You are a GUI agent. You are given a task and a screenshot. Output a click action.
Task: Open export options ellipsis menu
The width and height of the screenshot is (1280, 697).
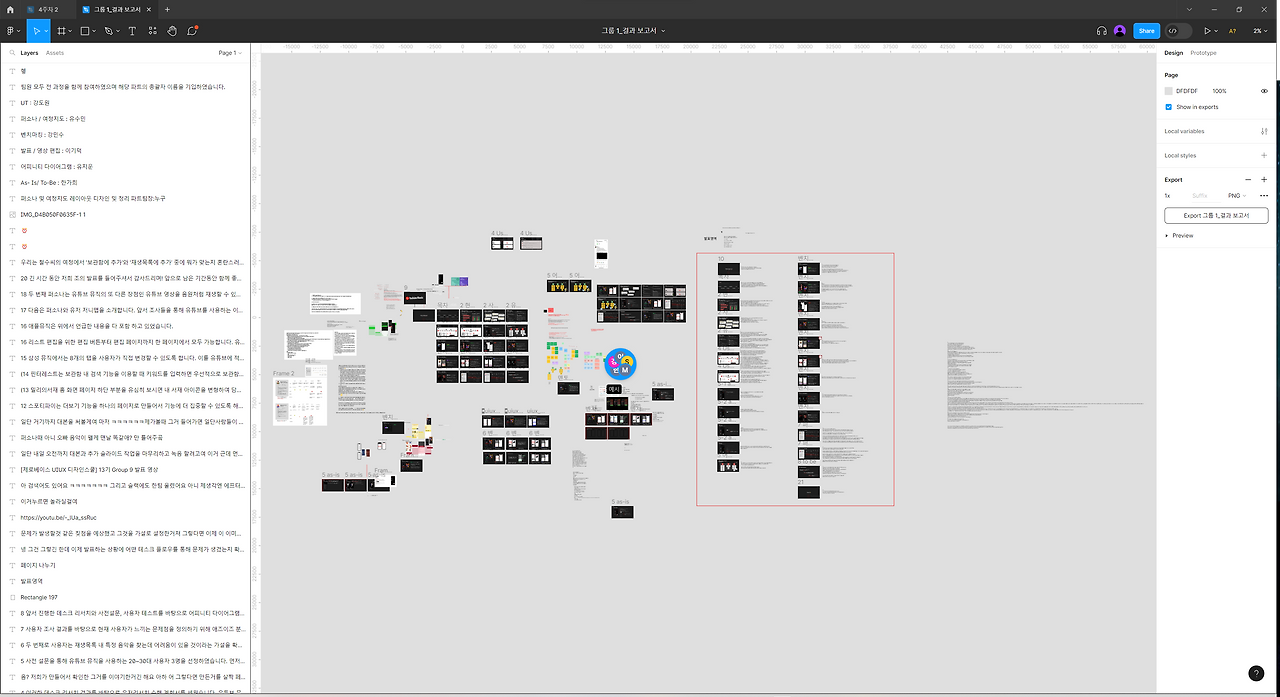pyautogui.click(x=1264, y=196)
